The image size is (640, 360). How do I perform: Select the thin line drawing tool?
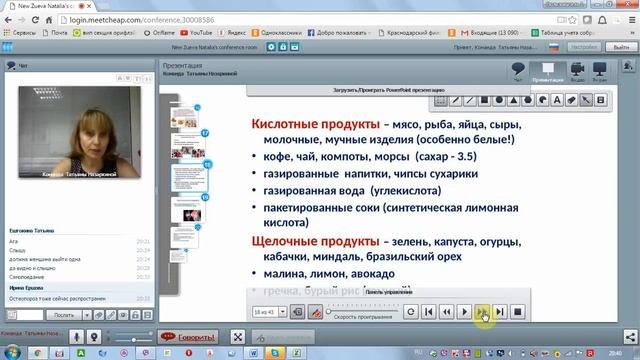click(x=470, y=100)
